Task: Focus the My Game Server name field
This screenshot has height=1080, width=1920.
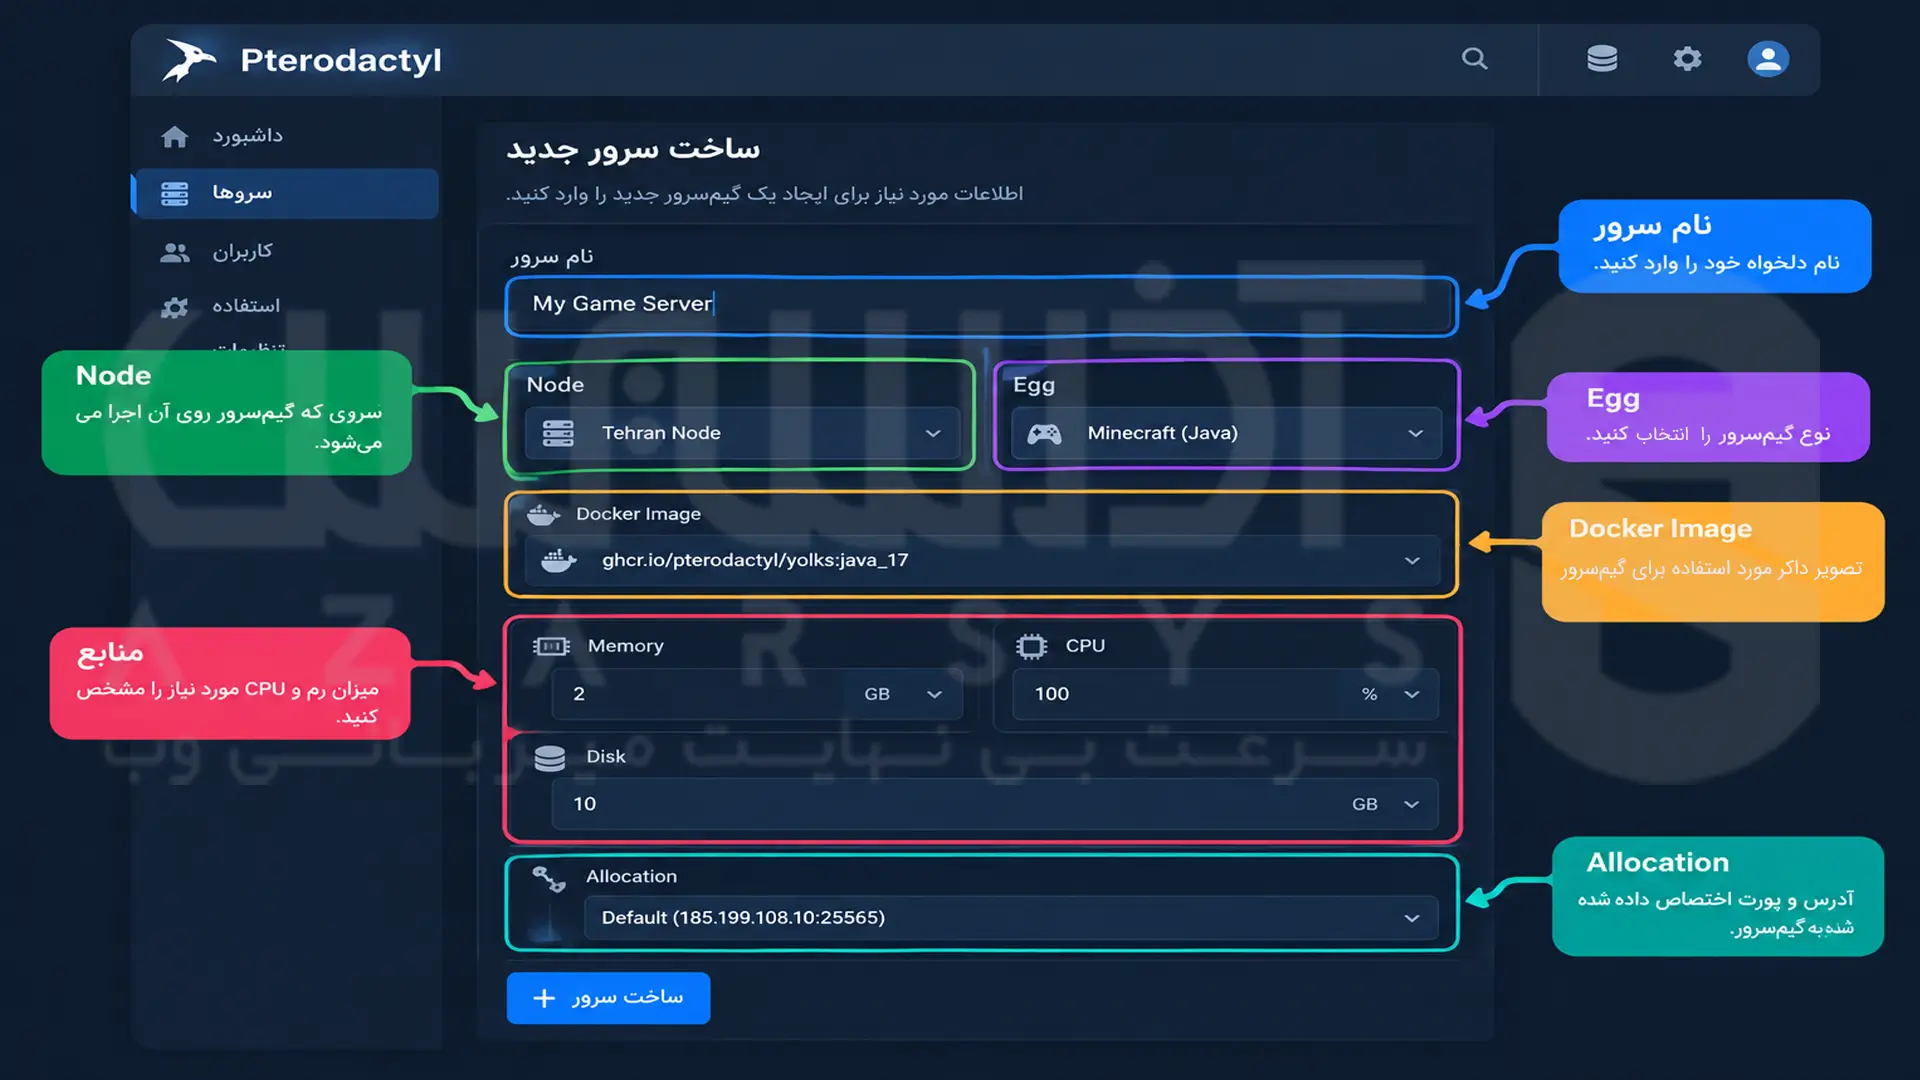Action: tap(981, 304)
